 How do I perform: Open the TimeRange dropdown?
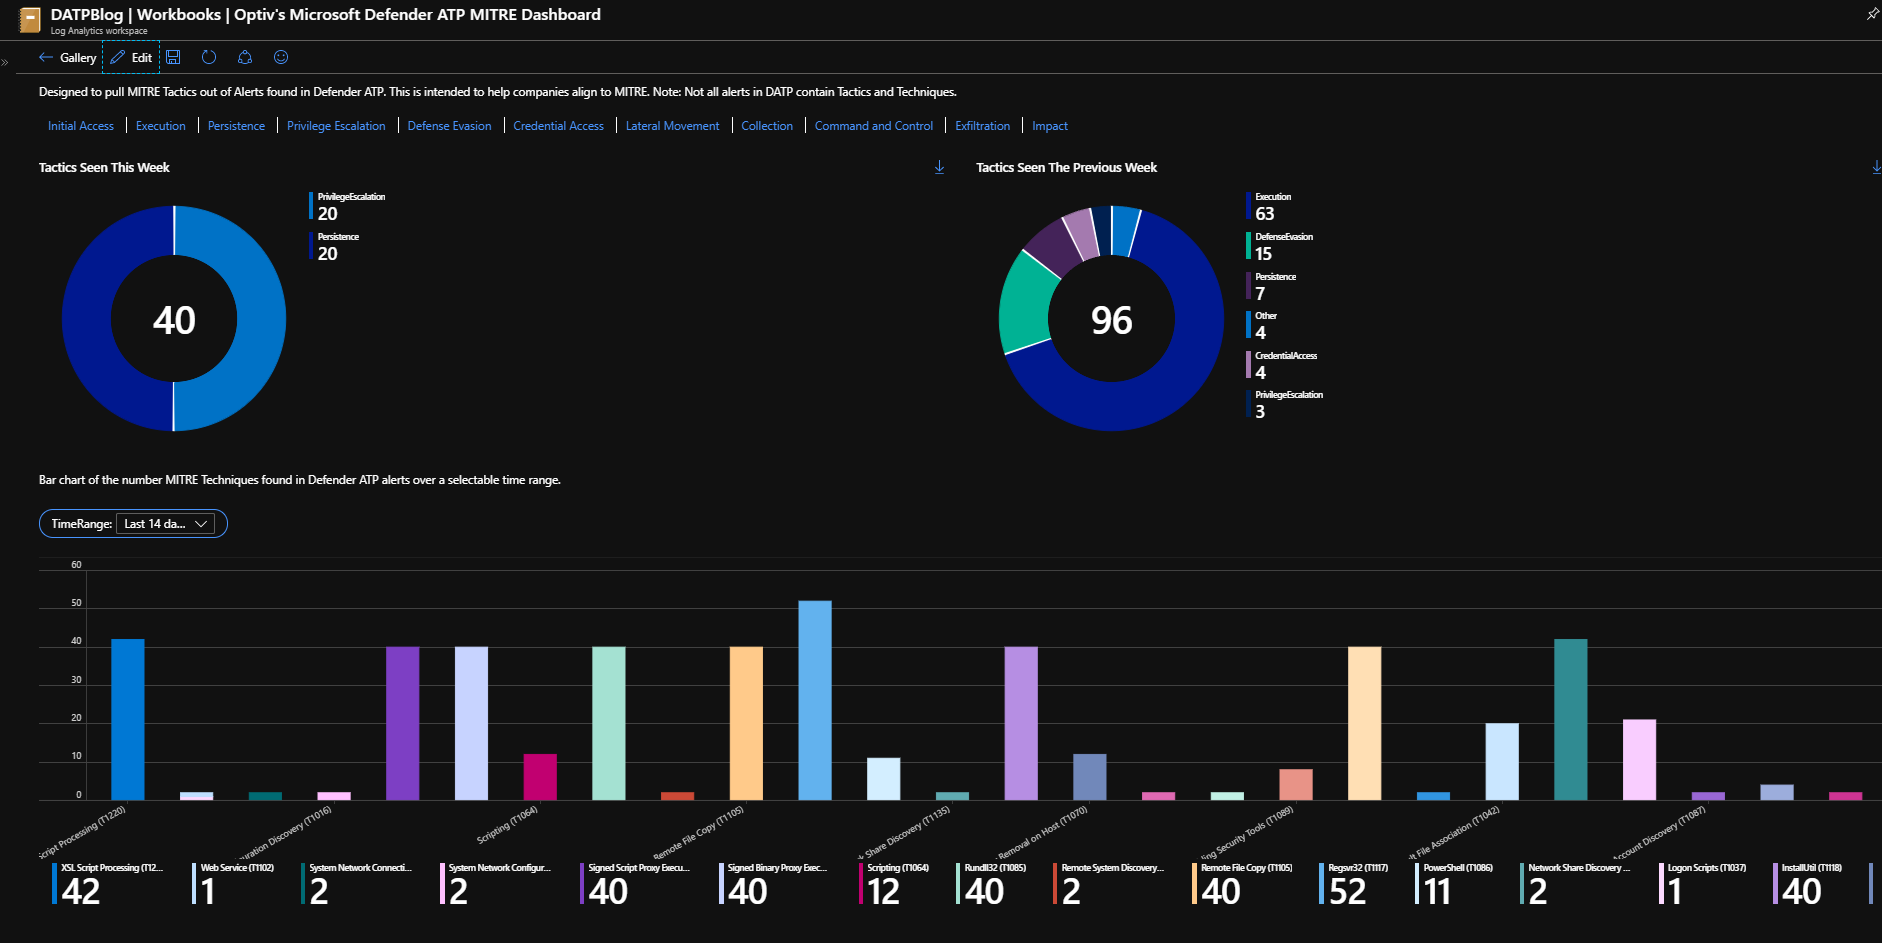click(165, 524)
